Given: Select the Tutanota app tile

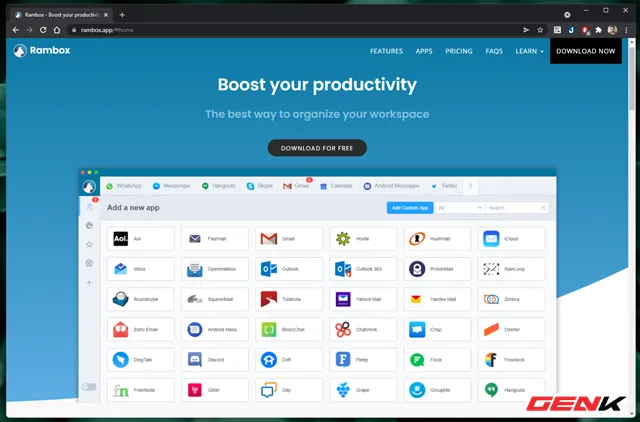Looking at the screenshot, I should tap(289, 299).
